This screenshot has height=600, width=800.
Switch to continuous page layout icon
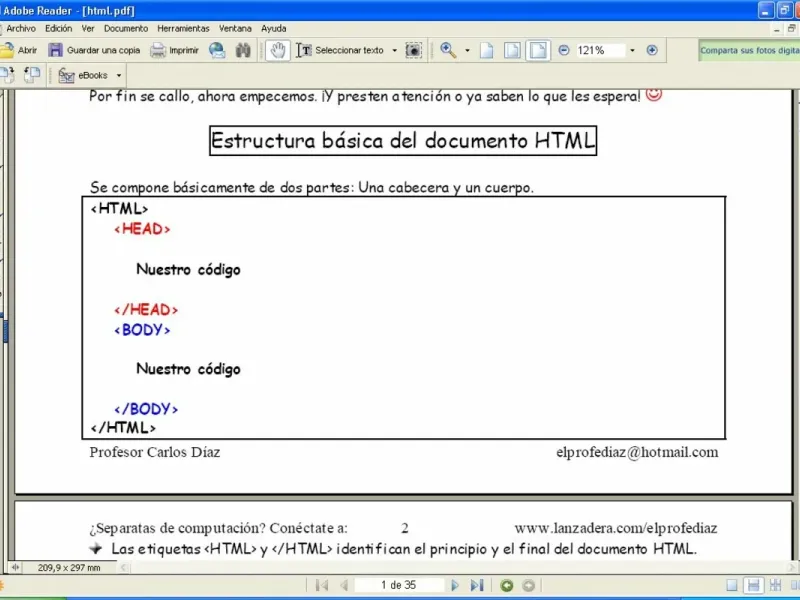click(x=753, y=585)
